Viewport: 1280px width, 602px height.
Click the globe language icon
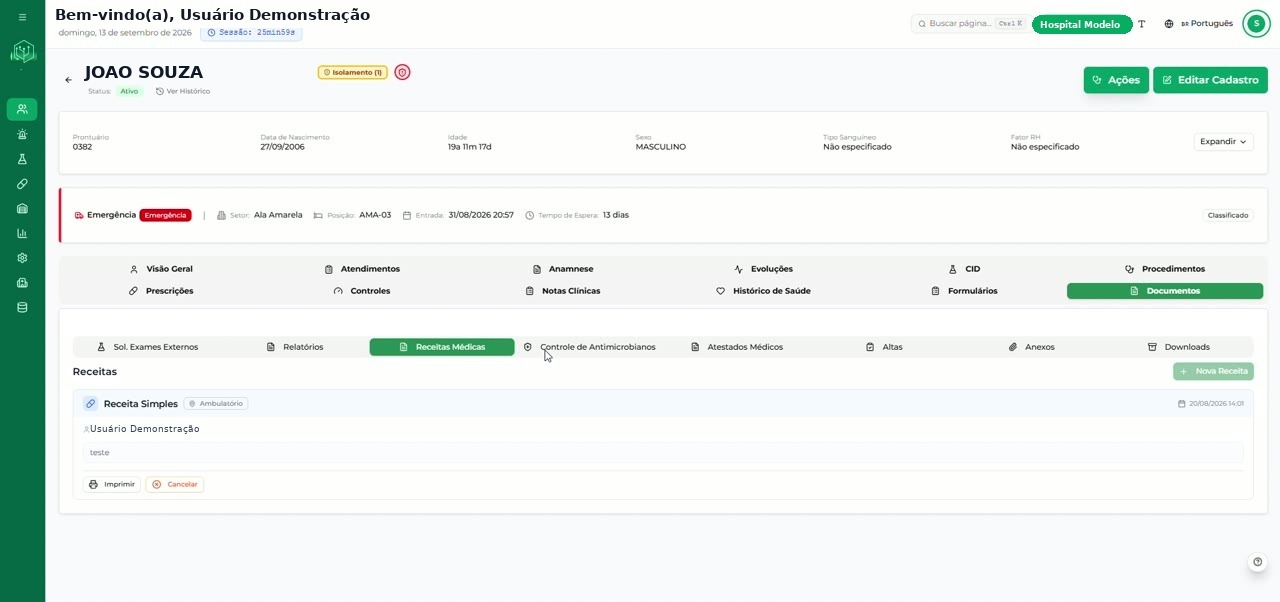[x=1169, y=24]
